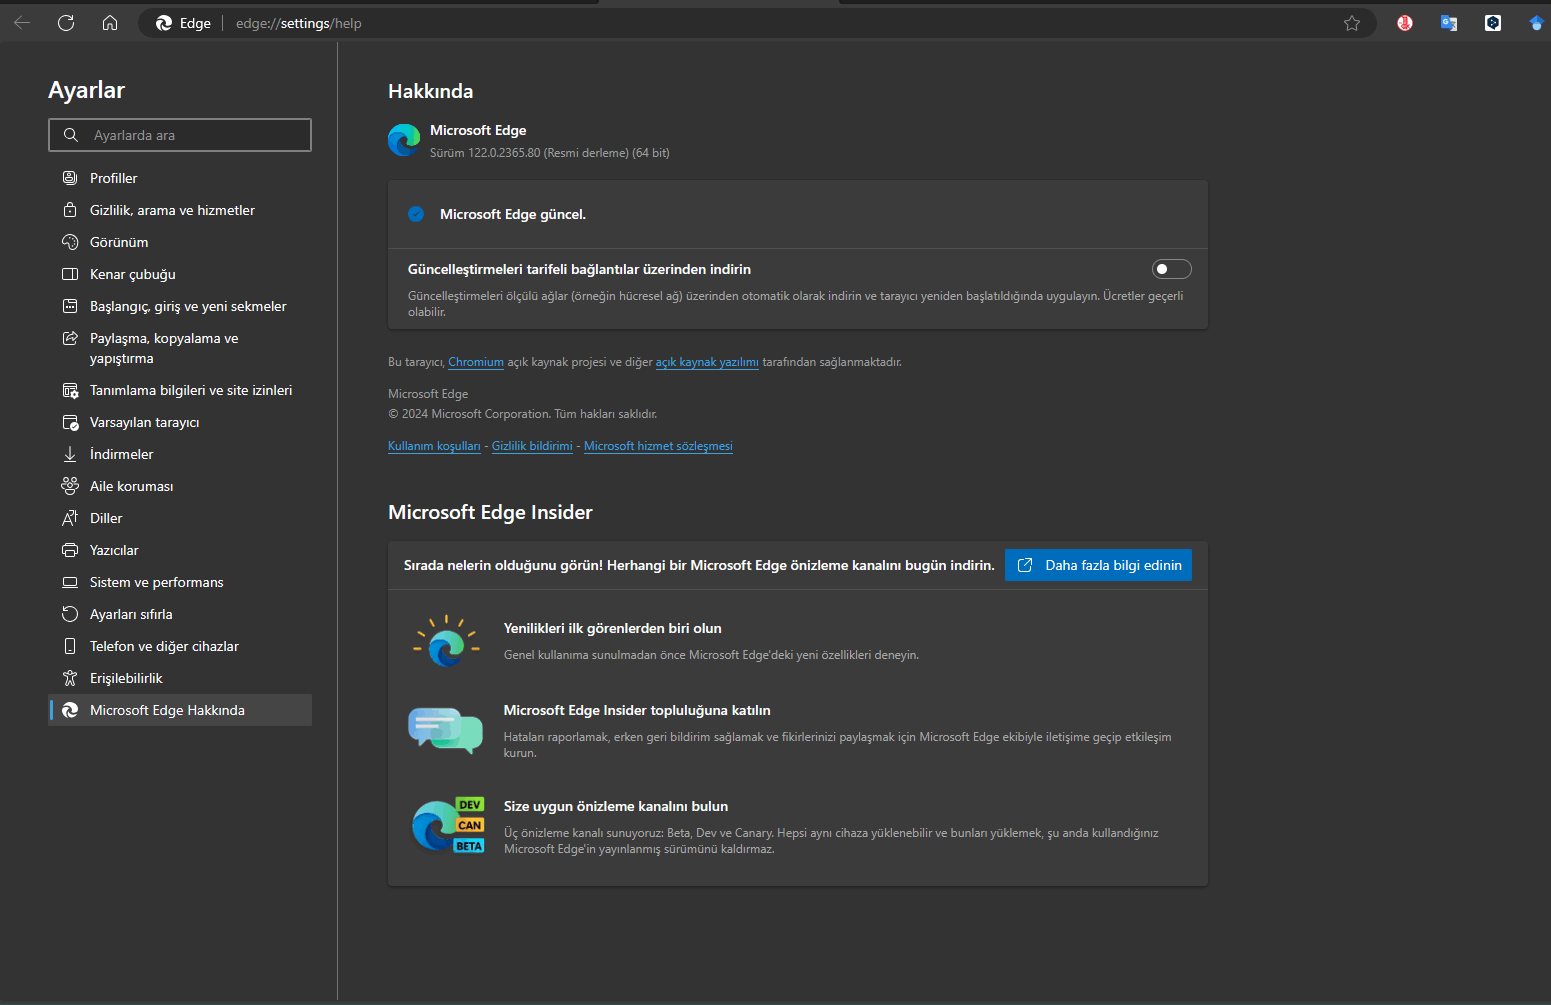Viewport: 1551px width, 1005px height.
Task: Open Kullanım koşulları link
Action: point(434,446)
